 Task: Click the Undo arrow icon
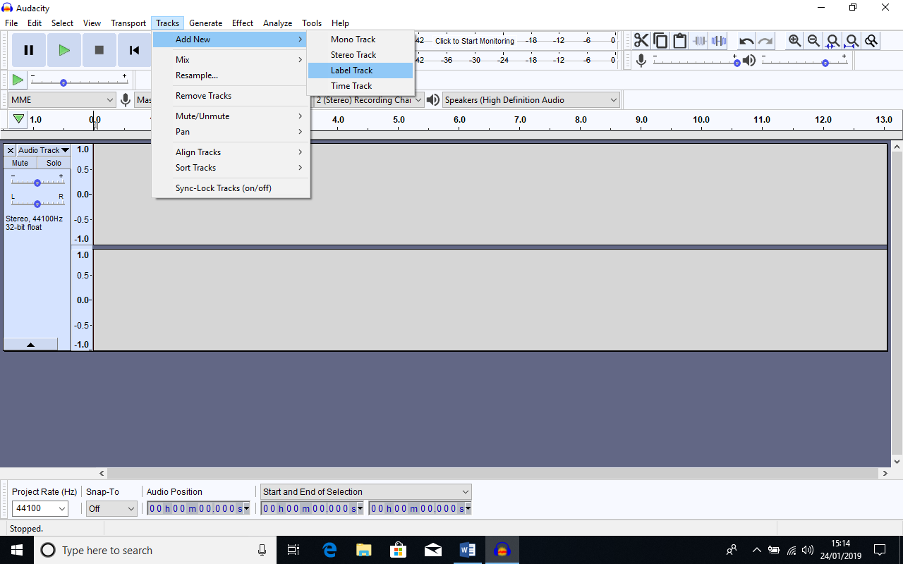746,40
